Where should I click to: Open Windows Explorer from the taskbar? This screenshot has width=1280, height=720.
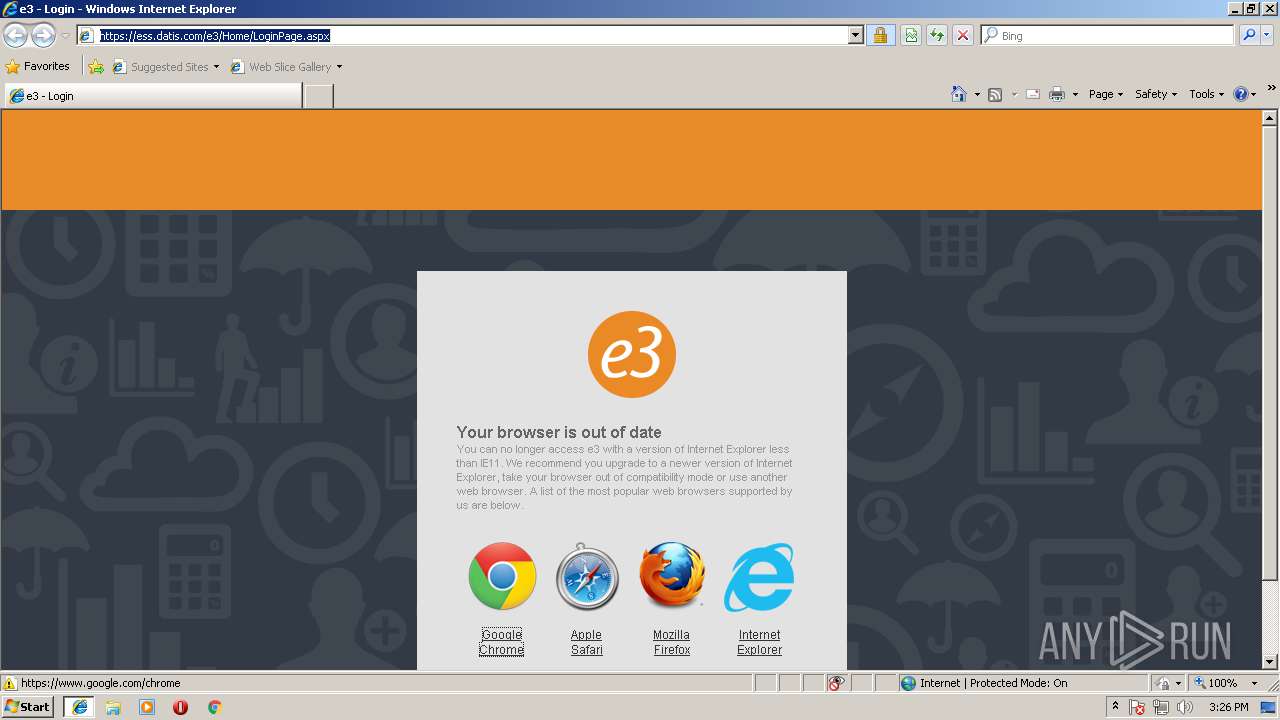[113, 707]
